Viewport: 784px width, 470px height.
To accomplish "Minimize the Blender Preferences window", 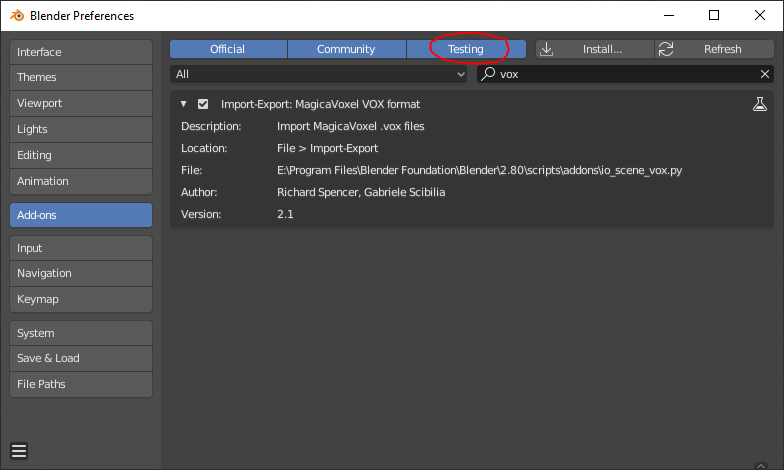I will 668,16.
